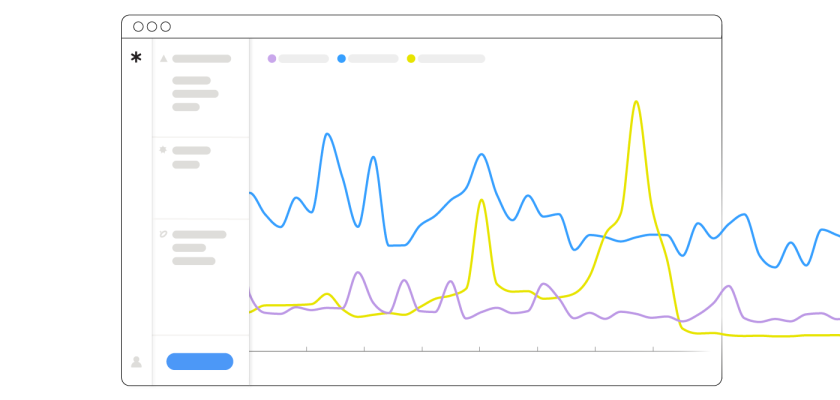Click the leftmost window control circle

click(138, 27)
